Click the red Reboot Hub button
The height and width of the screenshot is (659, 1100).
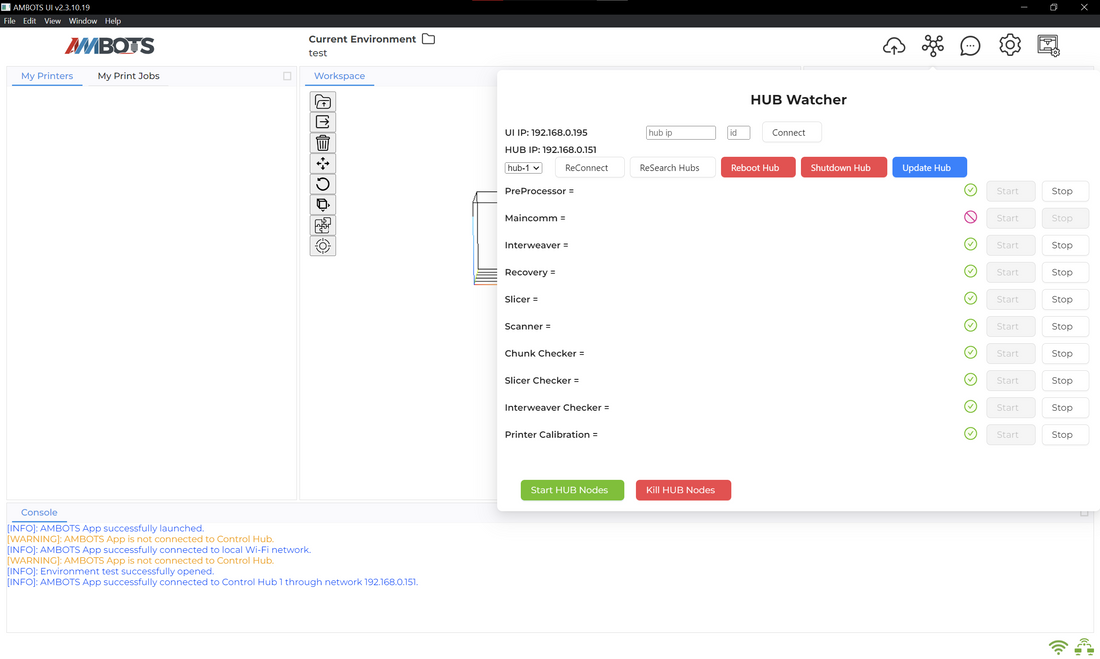756,168
